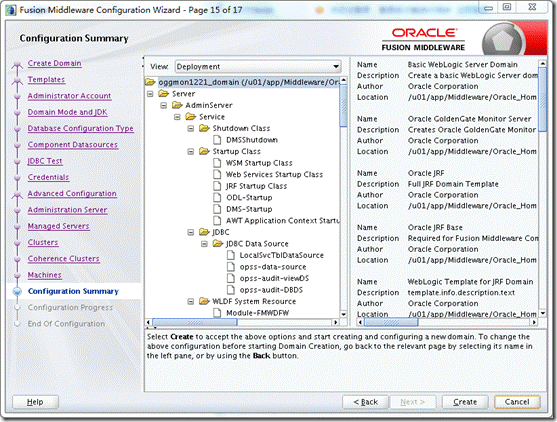Image resolution: width=557 pixels, height=422 pixels.
Task: Collapse the JDBC tree node
Action: click(191, 232)
